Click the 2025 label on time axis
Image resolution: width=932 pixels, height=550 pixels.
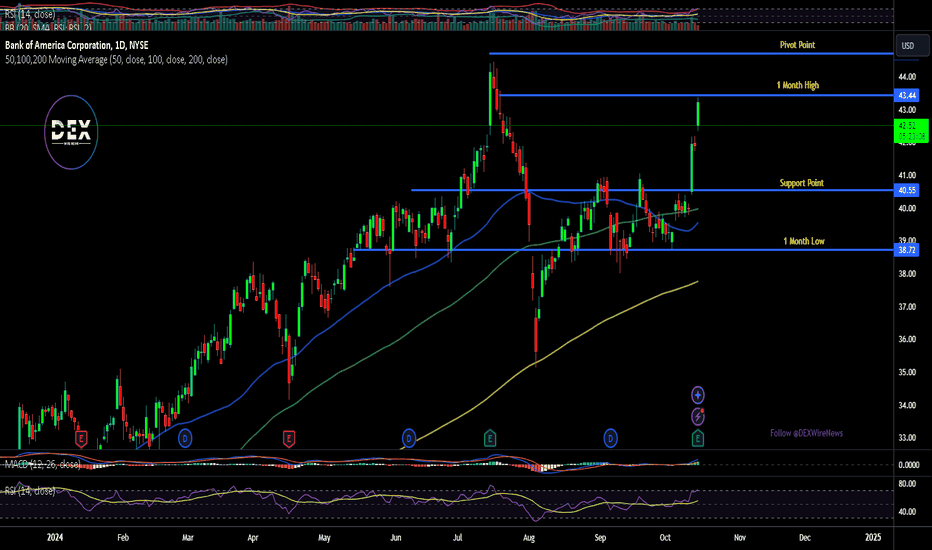click(x=873, y=538)
